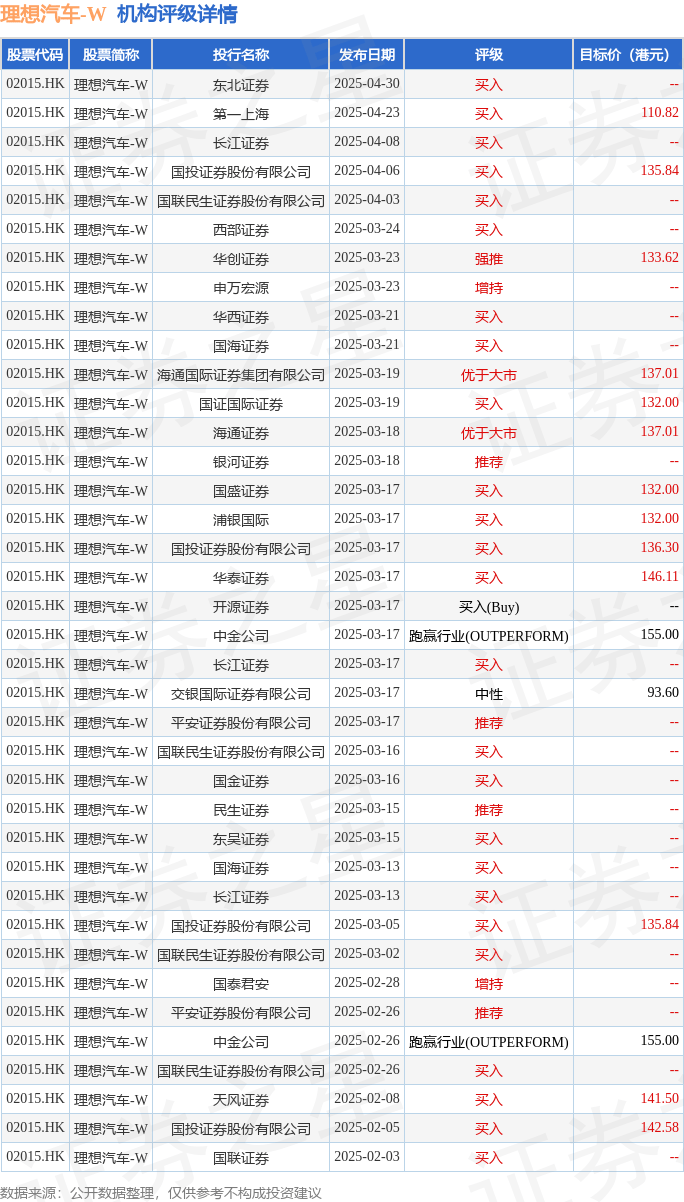This screenshot has width=684, height=1202.
Task: Click 国盛证券 broker name
Action: [241, 491]
